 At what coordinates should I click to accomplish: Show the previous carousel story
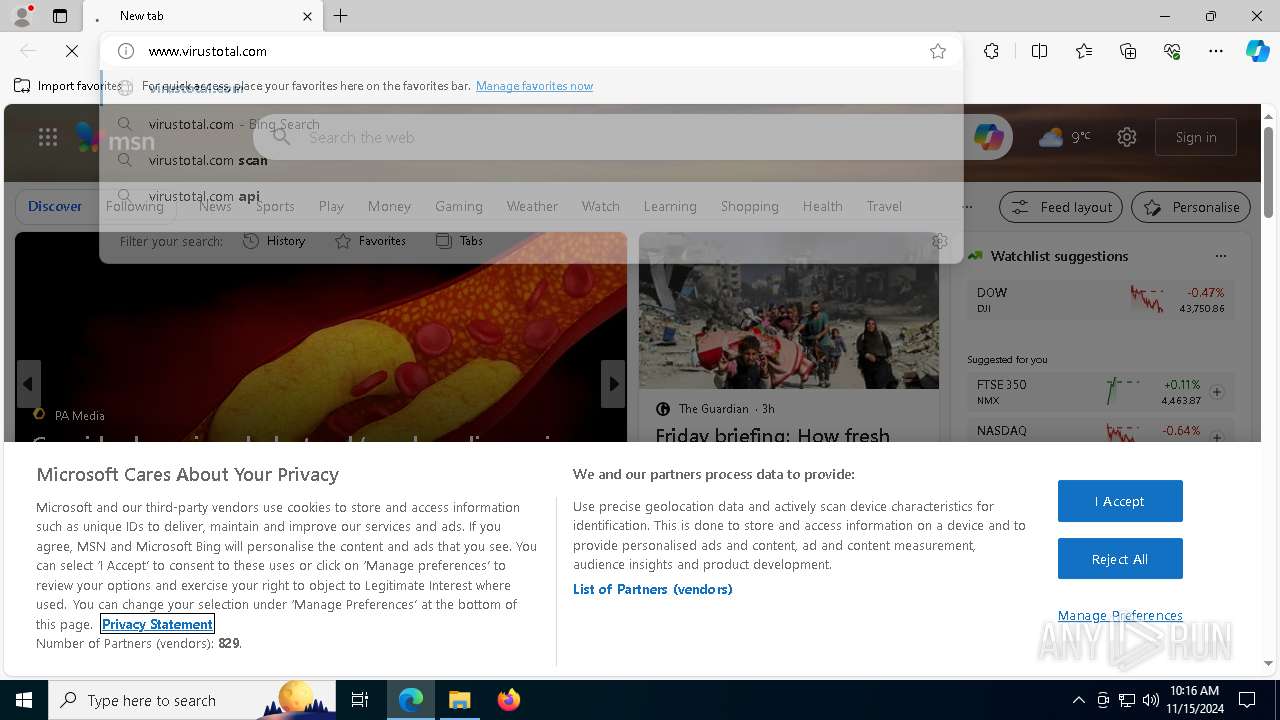pyautogui.click(x=28, y=384)
